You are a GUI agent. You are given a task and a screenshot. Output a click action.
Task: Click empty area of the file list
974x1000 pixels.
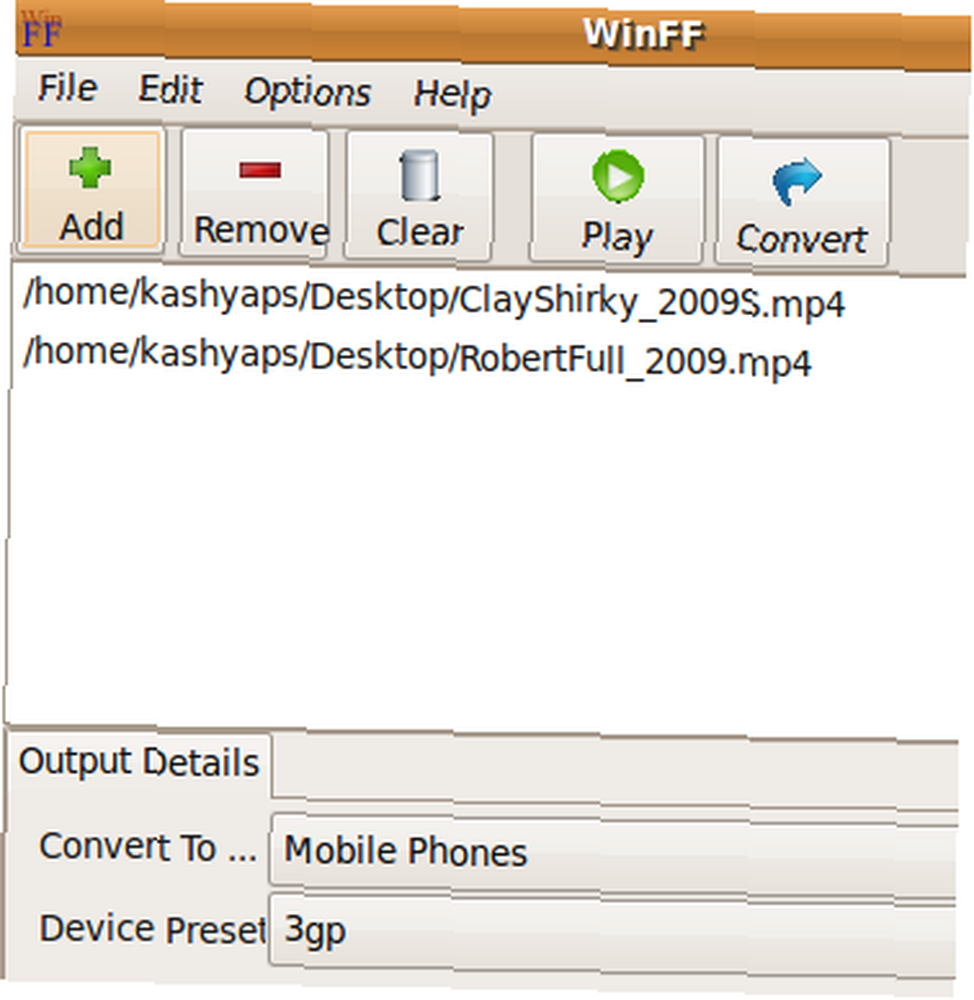[485, 548]
